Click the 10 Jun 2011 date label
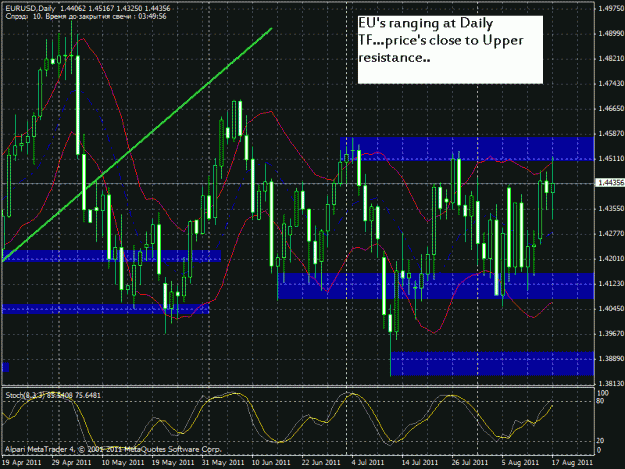Viewport: 625px width, 469px height. tap(271, 462)
